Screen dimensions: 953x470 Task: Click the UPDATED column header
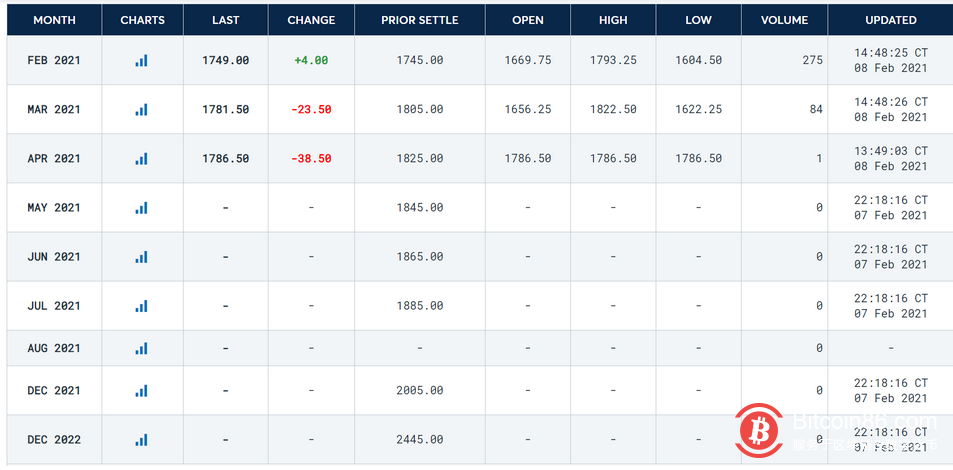[x=890, y=20]
